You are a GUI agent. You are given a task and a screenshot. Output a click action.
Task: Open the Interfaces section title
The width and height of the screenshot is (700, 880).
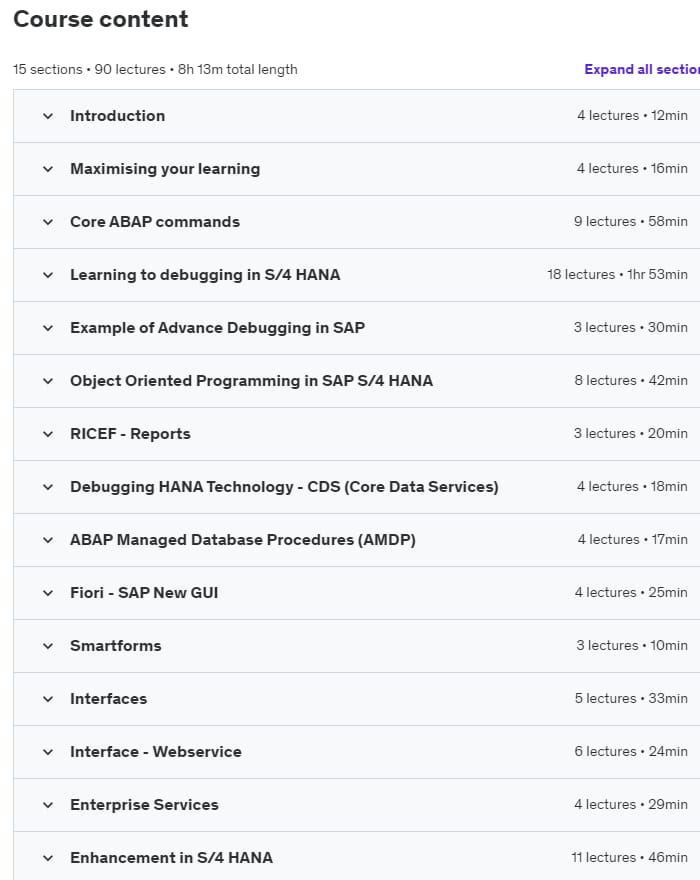tap(108, 699)
